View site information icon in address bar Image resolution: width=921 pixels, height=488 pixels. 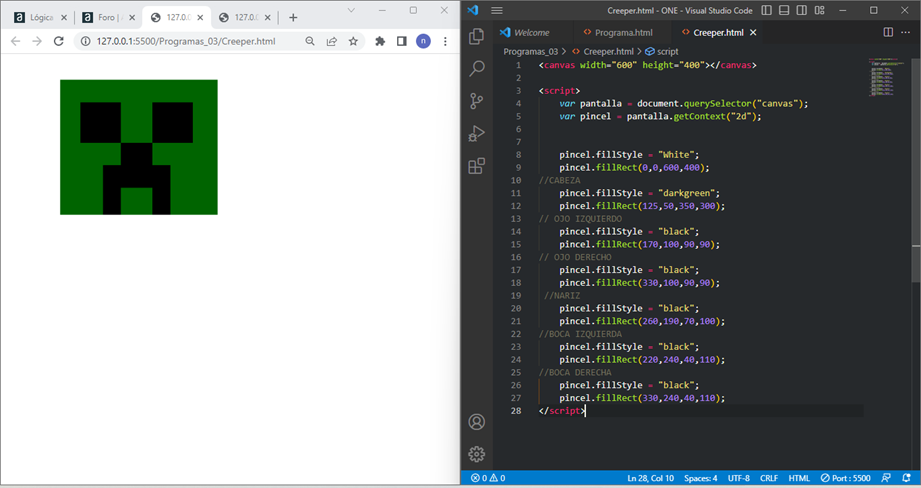pyautogui.click(x=85, y=41)
